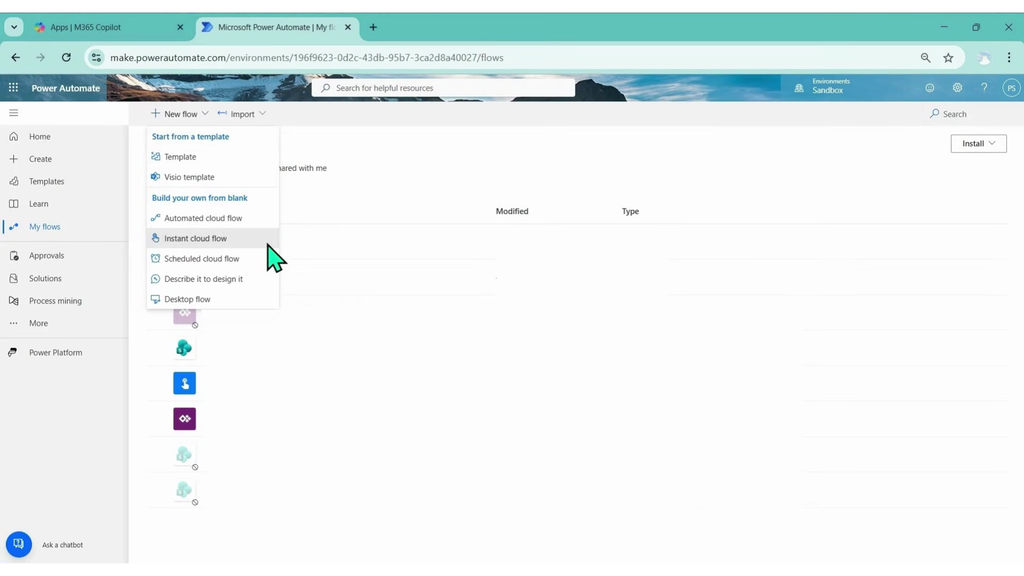The width and height of the screenshot is (1024, 576).
Task: Open the browser profile avatar icon
Action: (984, 57)
